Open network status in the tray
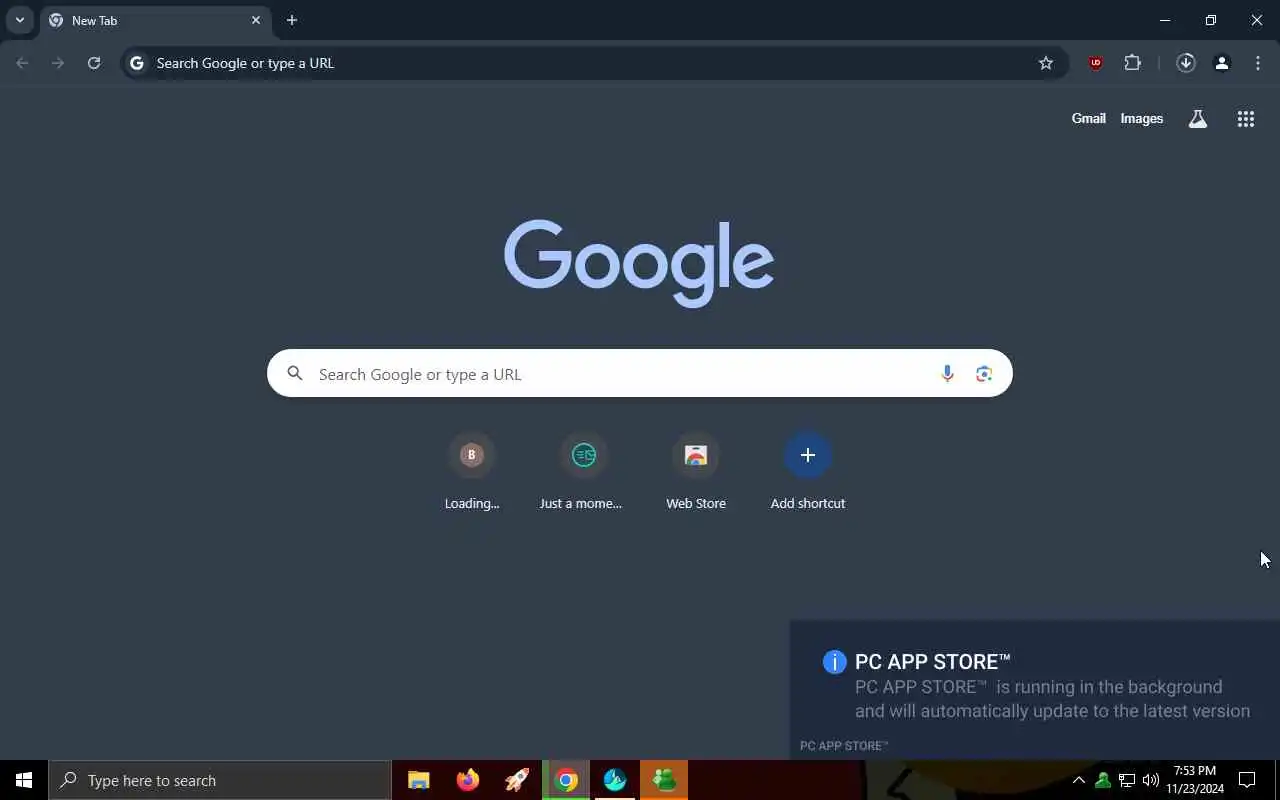The image size is (1280, 800). [x=1127, y=780]
